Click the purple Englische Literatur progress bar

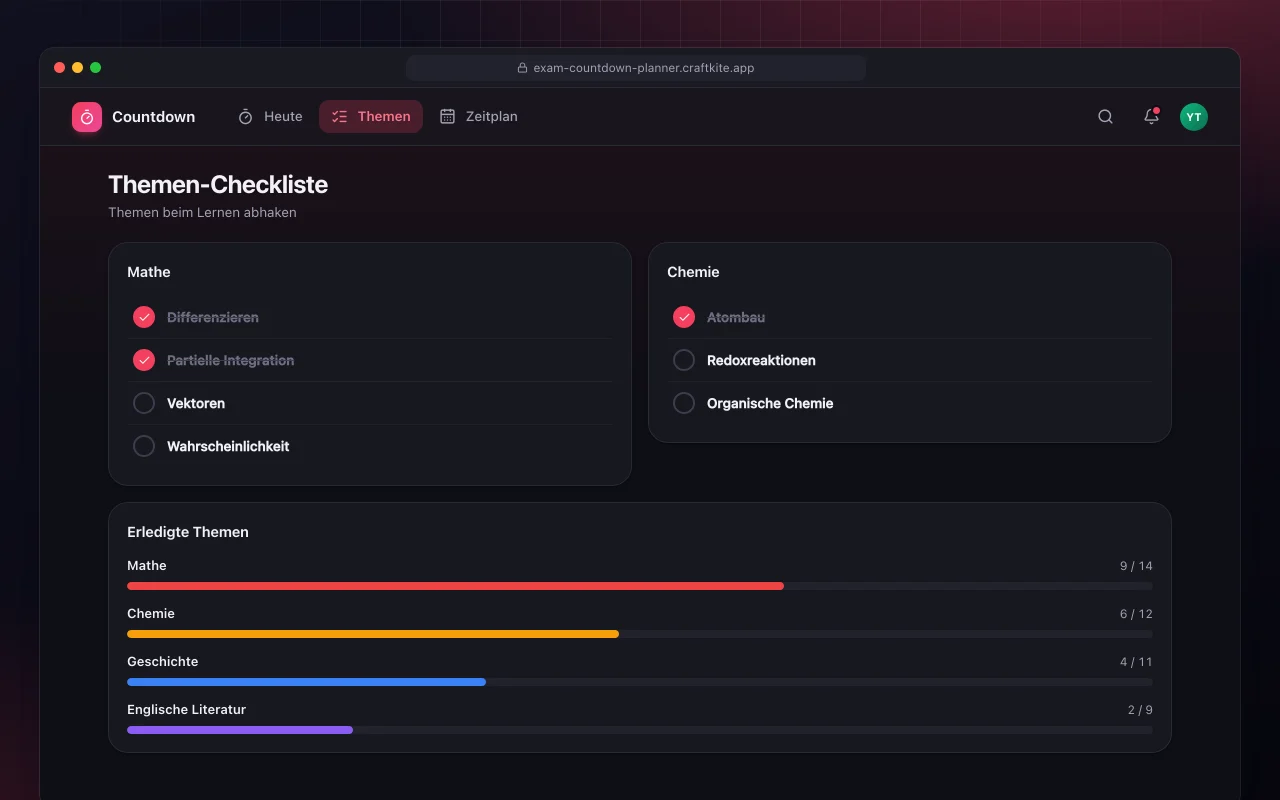pyautogui.click(x=640, y=730)
